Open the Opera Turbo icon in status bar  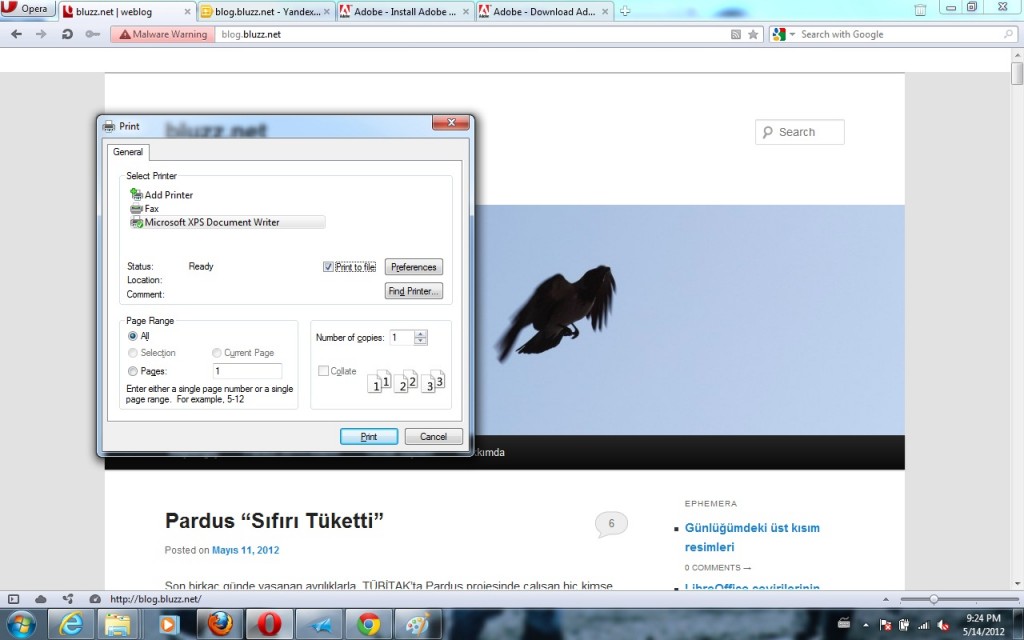point(95,599)
